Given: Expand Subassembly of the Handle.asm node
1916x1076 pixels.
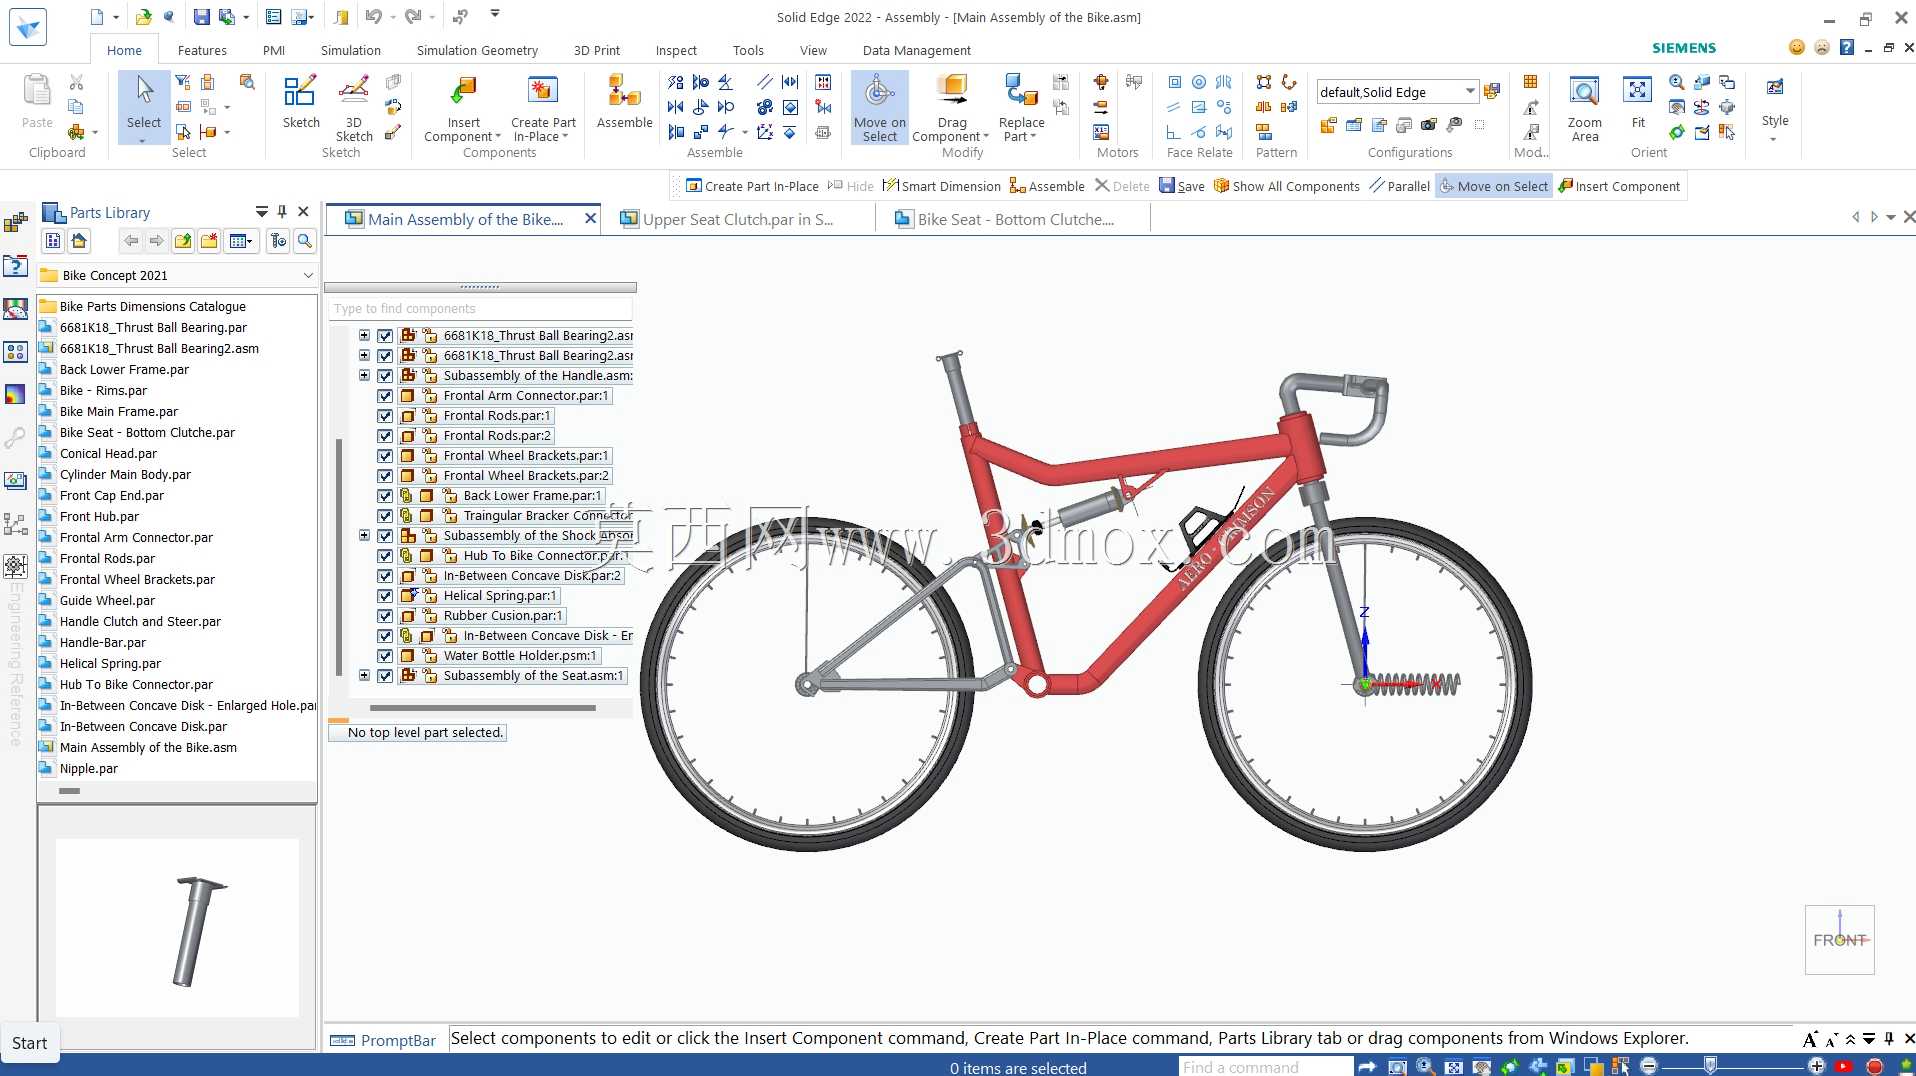Looking at the screenshot, I should [x=365, y=376].
